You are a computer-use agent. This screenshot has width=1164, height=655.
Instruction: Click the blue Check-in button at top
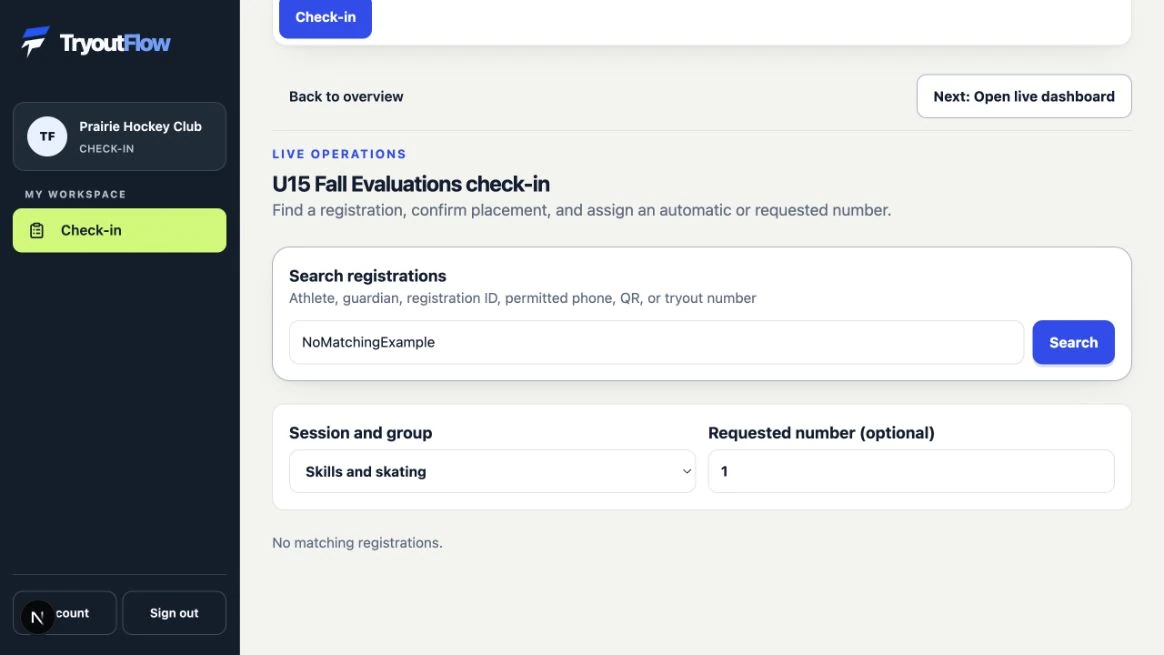pyautogui.click(x=325, y=17)
